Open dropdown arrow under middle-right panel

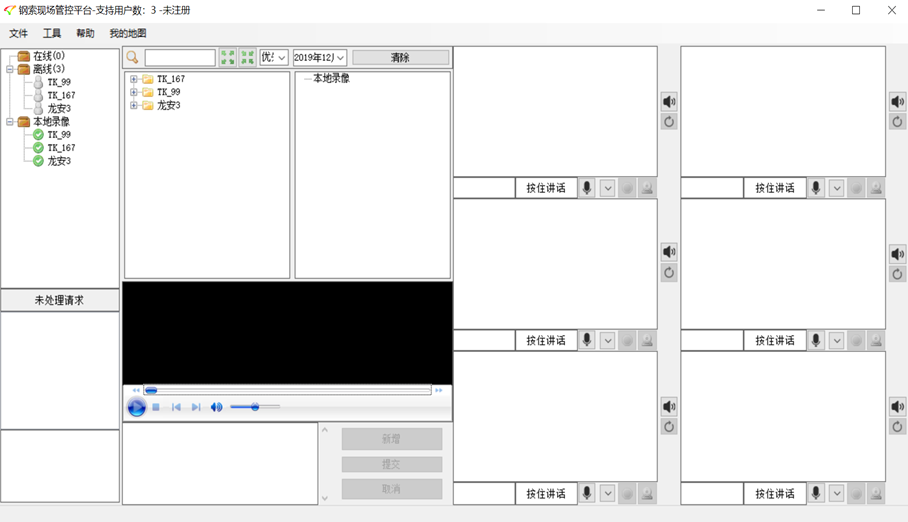pos(837,340)
